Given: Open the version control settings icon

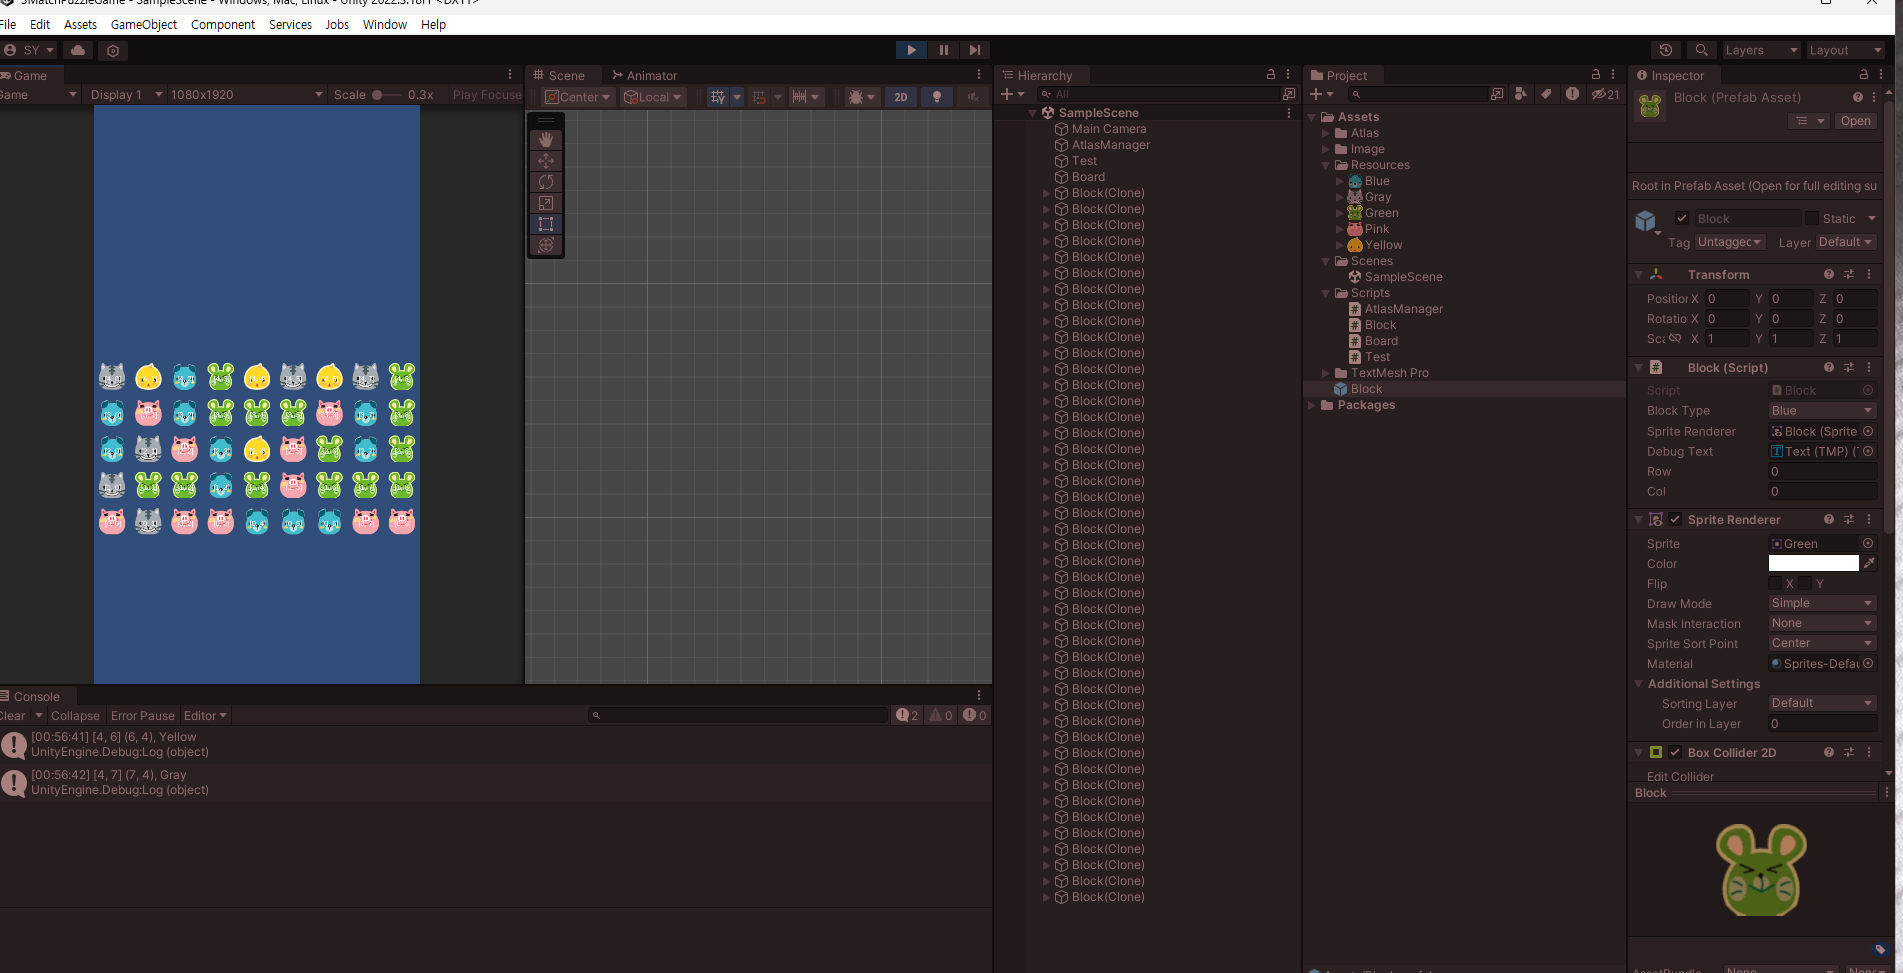Looking at the screenshot, I should pos(113,50).
